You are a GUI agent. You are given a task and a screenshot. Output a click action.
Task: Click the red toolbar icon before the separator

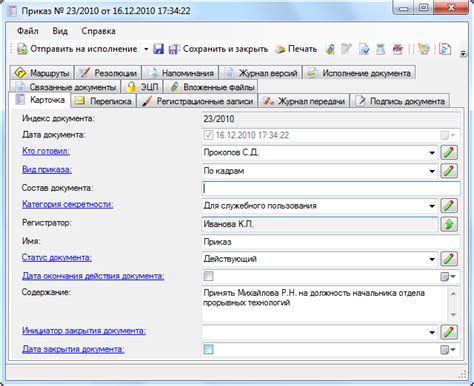pos(398,49)
